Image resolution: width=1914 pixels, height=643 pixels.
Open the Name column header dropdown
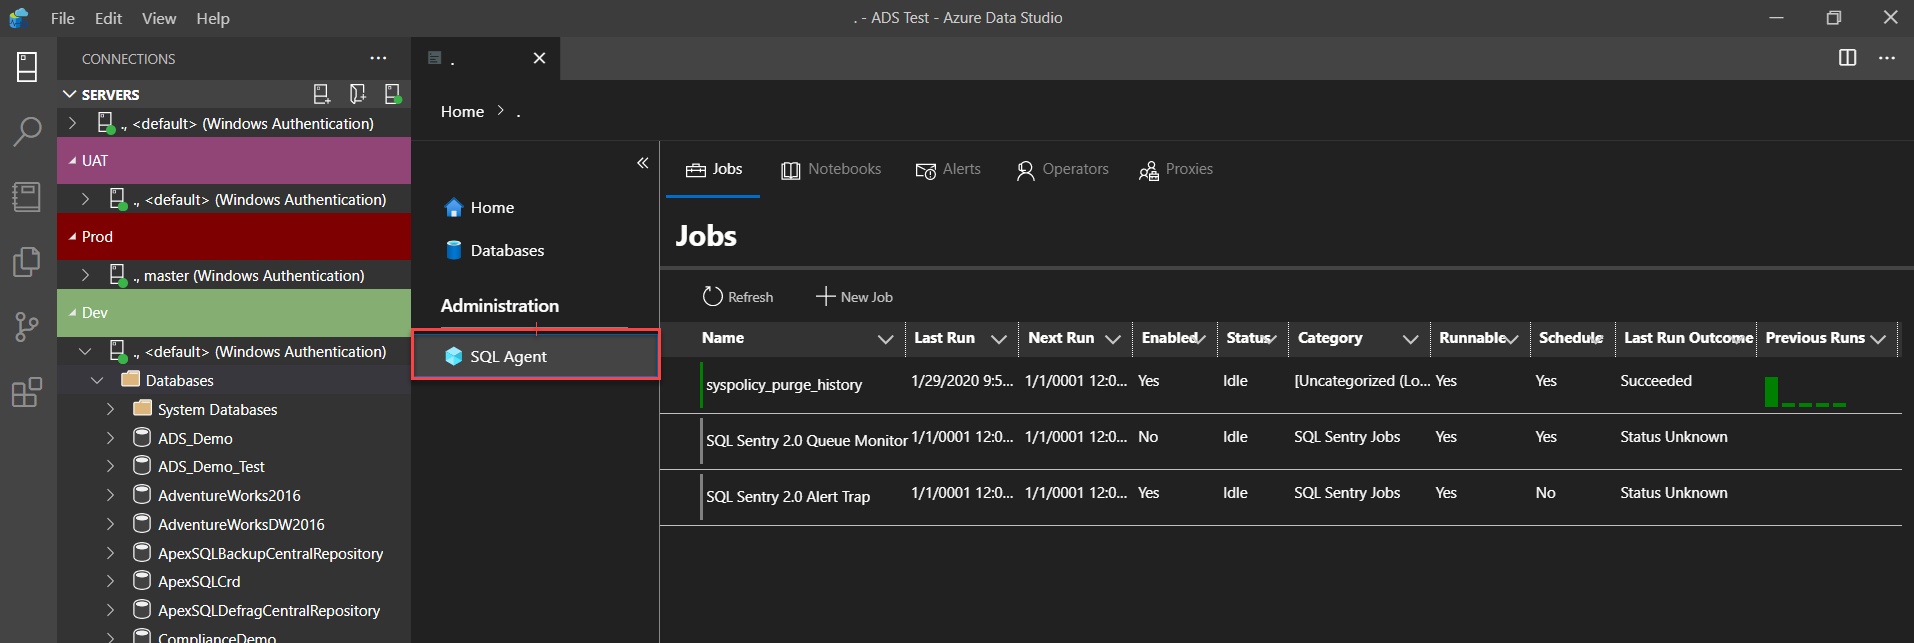885,339
